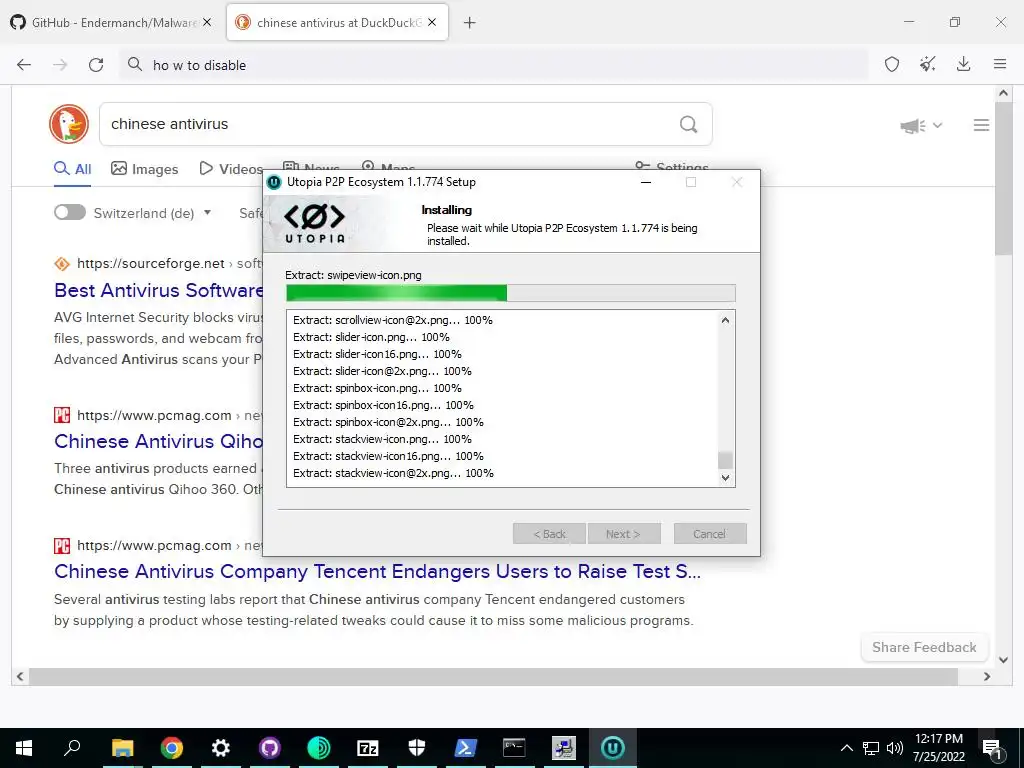
Task: Switch to Videos results
Action: [231, 169]
